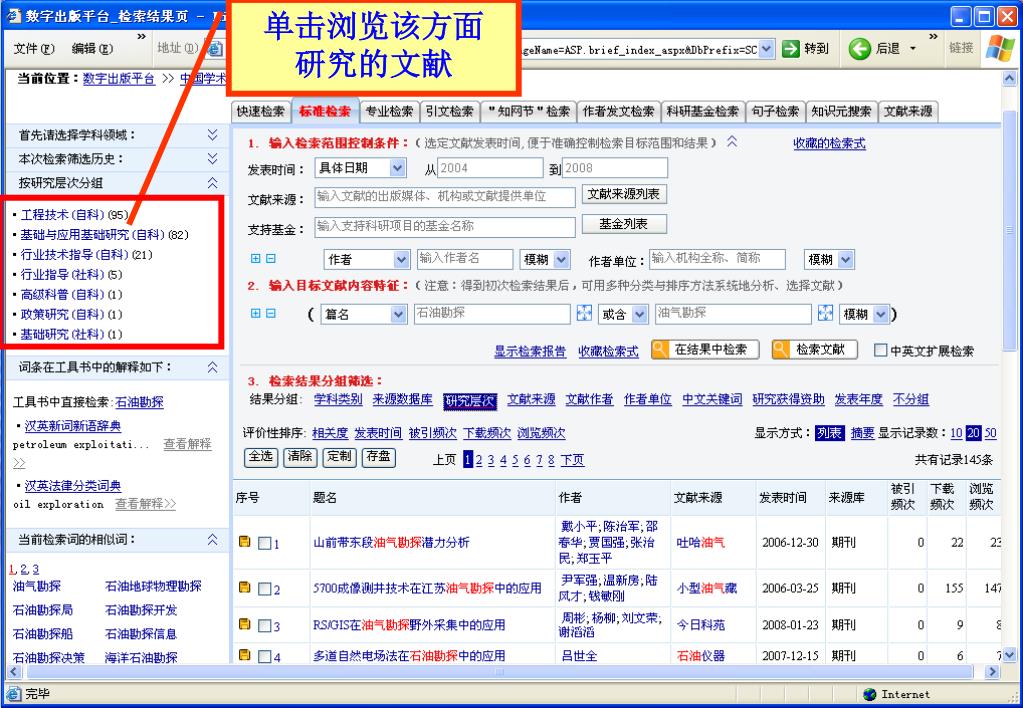Screen dimensions: 1023x708
Task: Click the yellow document icon in row 3
Action: [x=245, y=624]
